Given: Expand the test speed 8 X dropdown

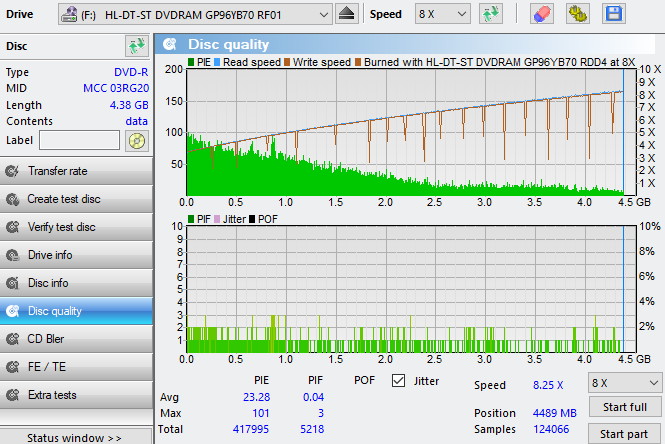Looking at the screenshot, I should pyautogui.click(x=624, y=383).
